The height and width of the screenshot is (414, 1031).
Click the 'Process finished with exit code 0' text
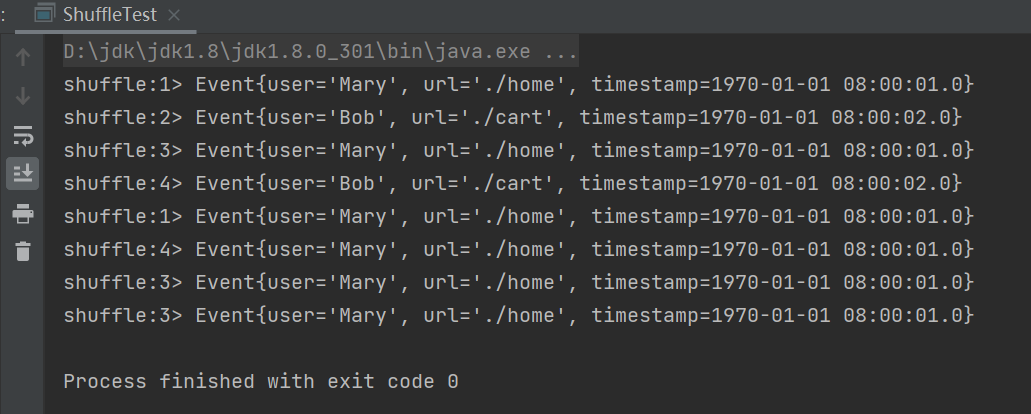261,381
